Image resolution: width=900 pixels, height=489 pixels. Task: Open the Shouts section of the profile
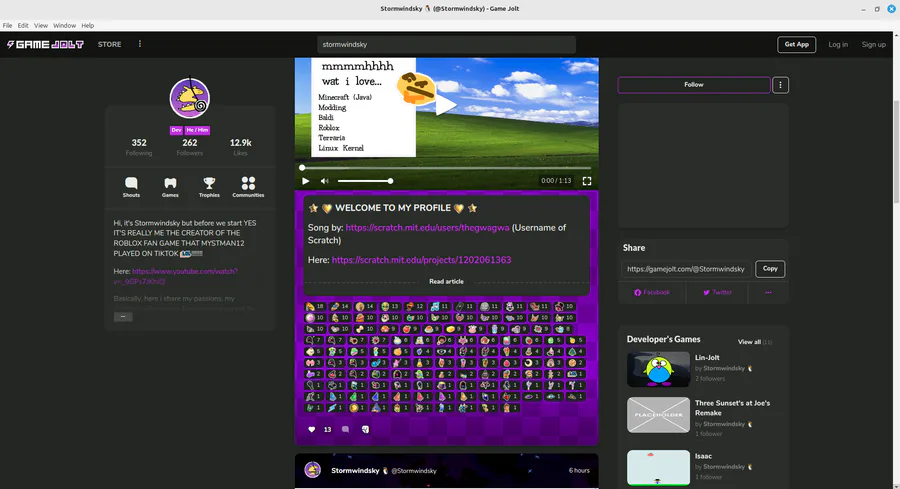pos(131,187)
